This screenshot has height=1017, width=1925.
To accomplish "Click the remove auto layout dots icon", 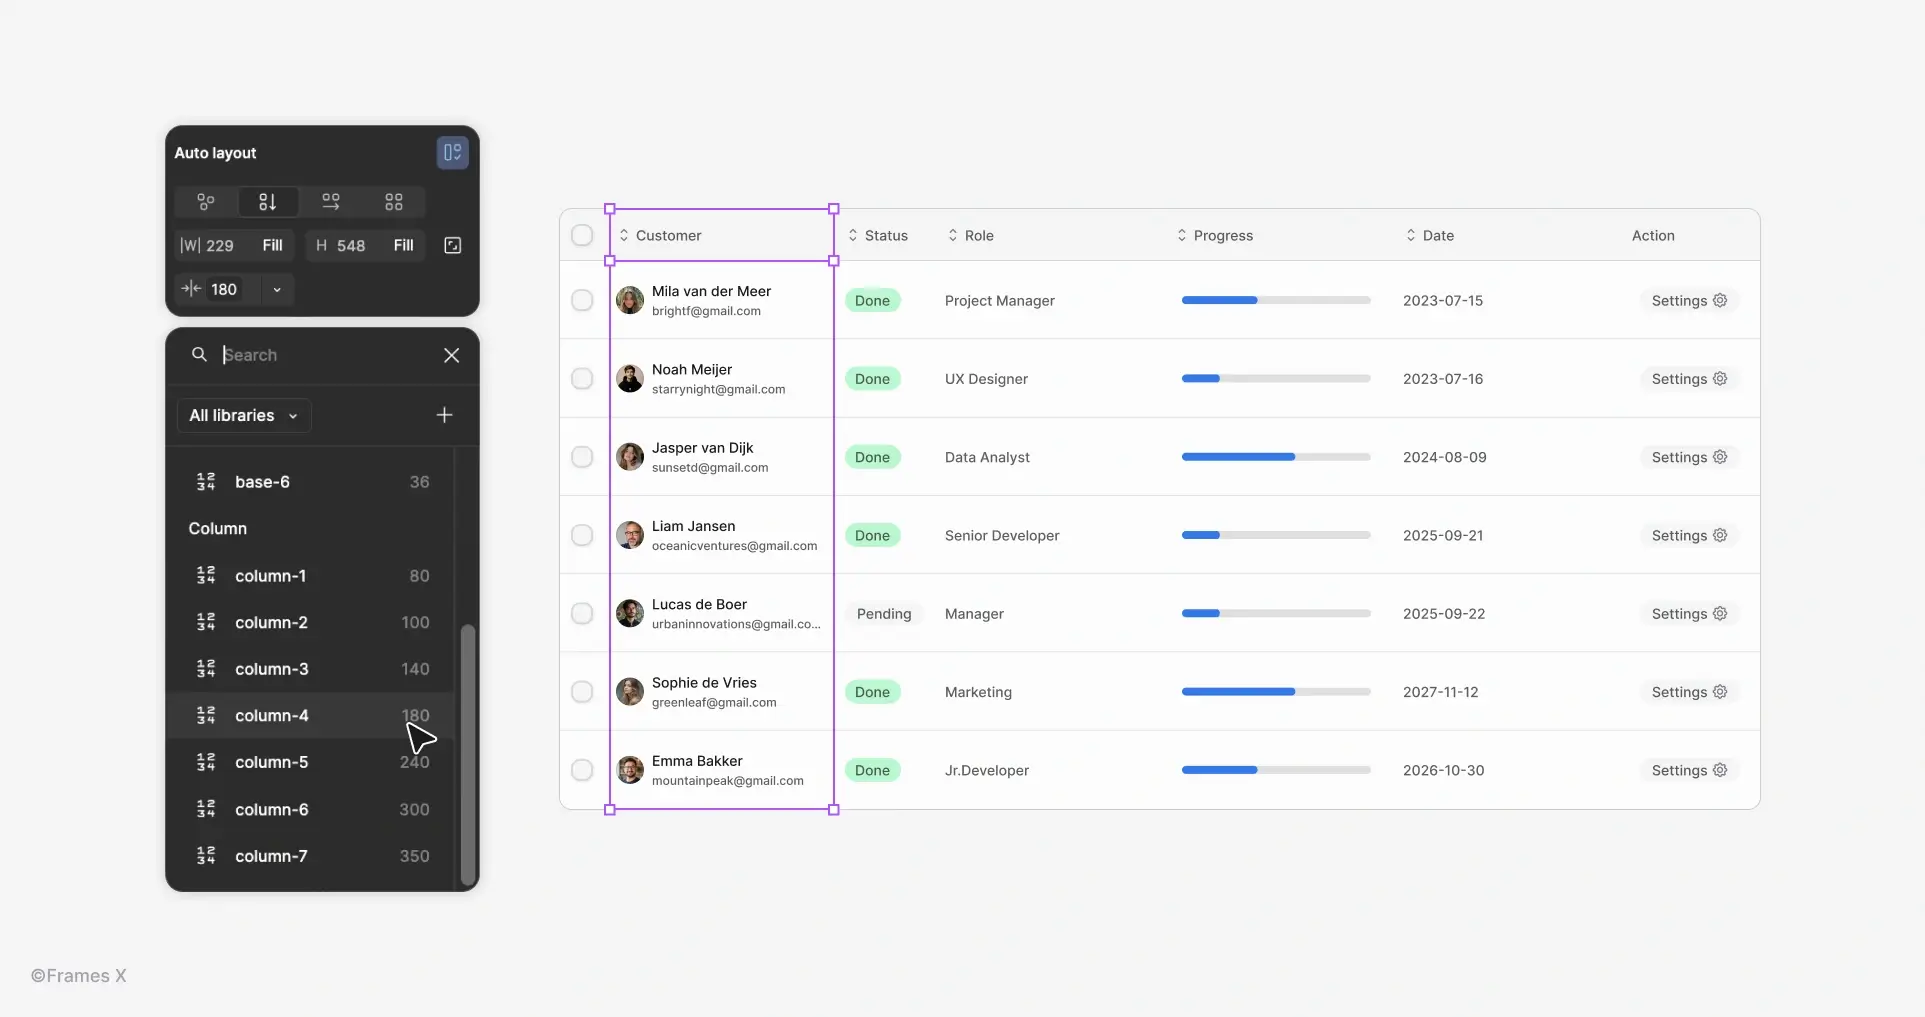I will [x=205, y=202].
